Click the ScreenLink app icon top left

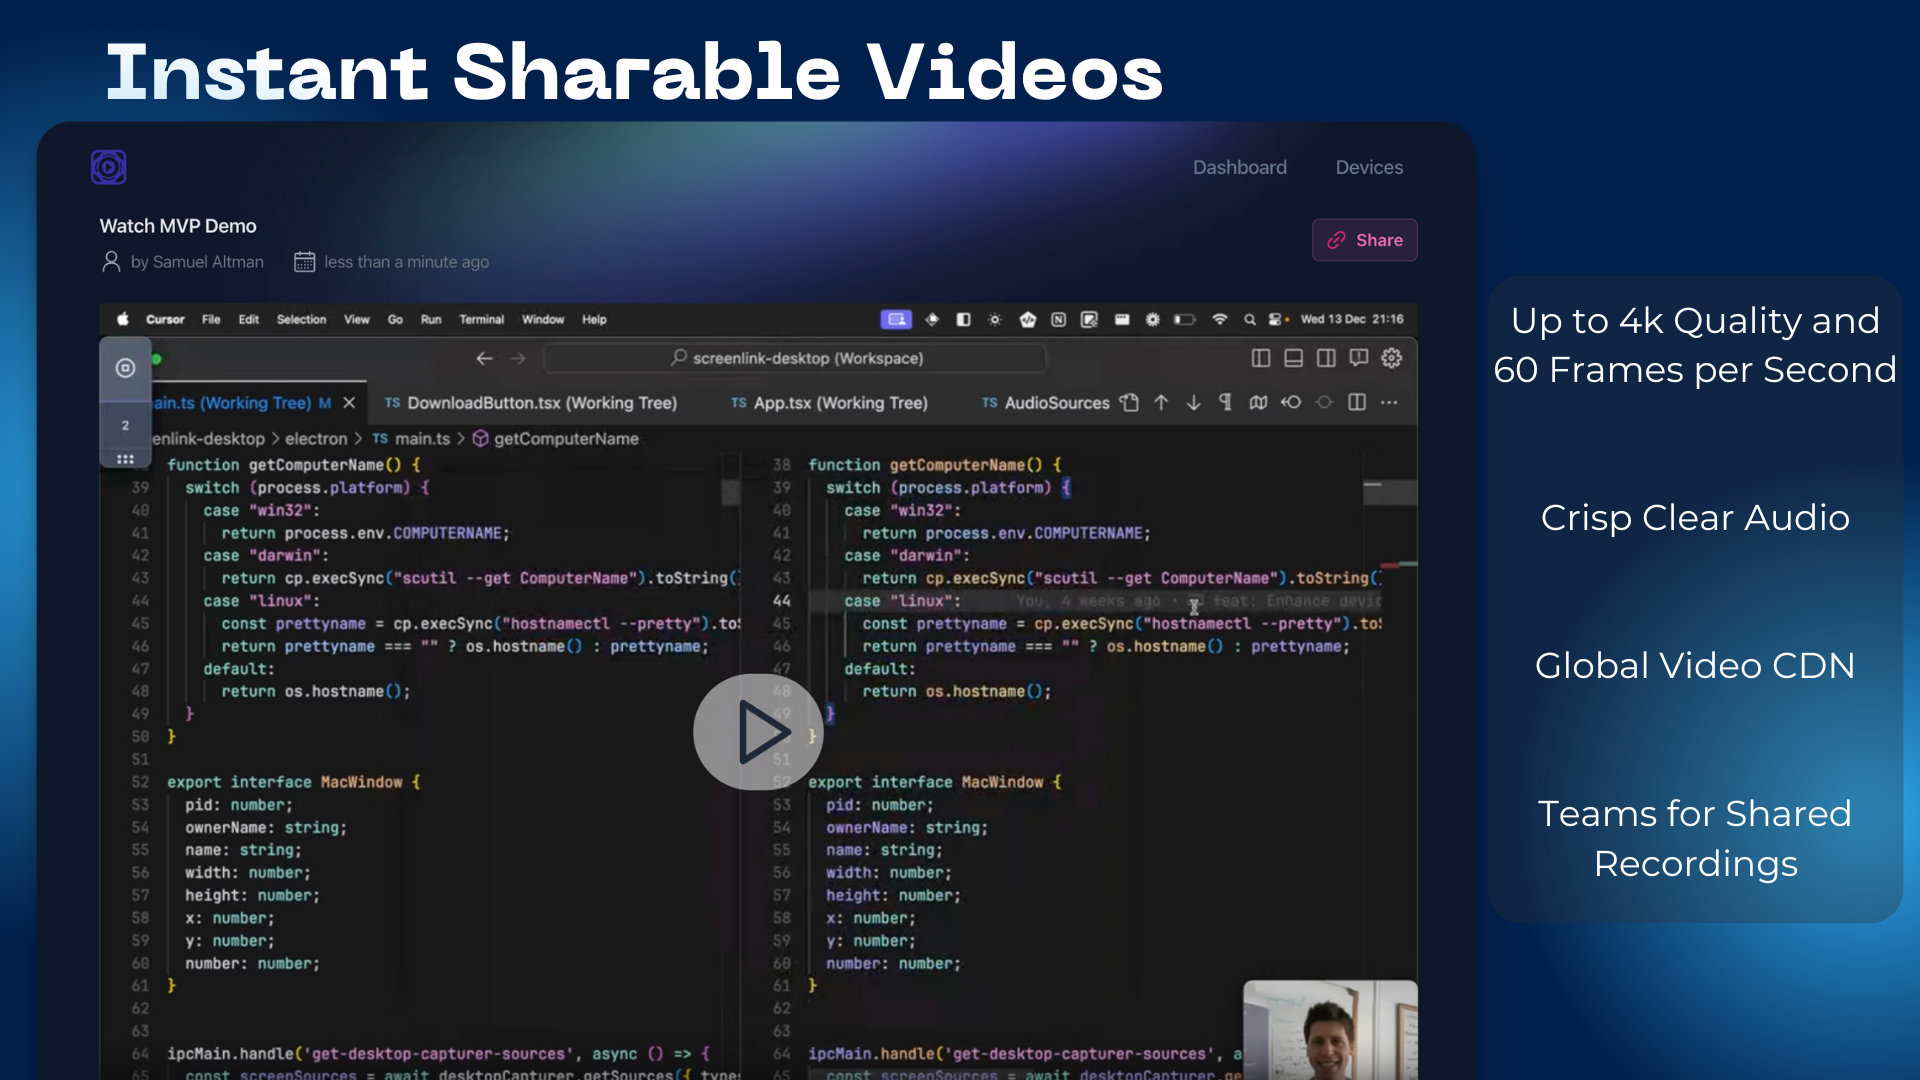click(x=108, y=166)
